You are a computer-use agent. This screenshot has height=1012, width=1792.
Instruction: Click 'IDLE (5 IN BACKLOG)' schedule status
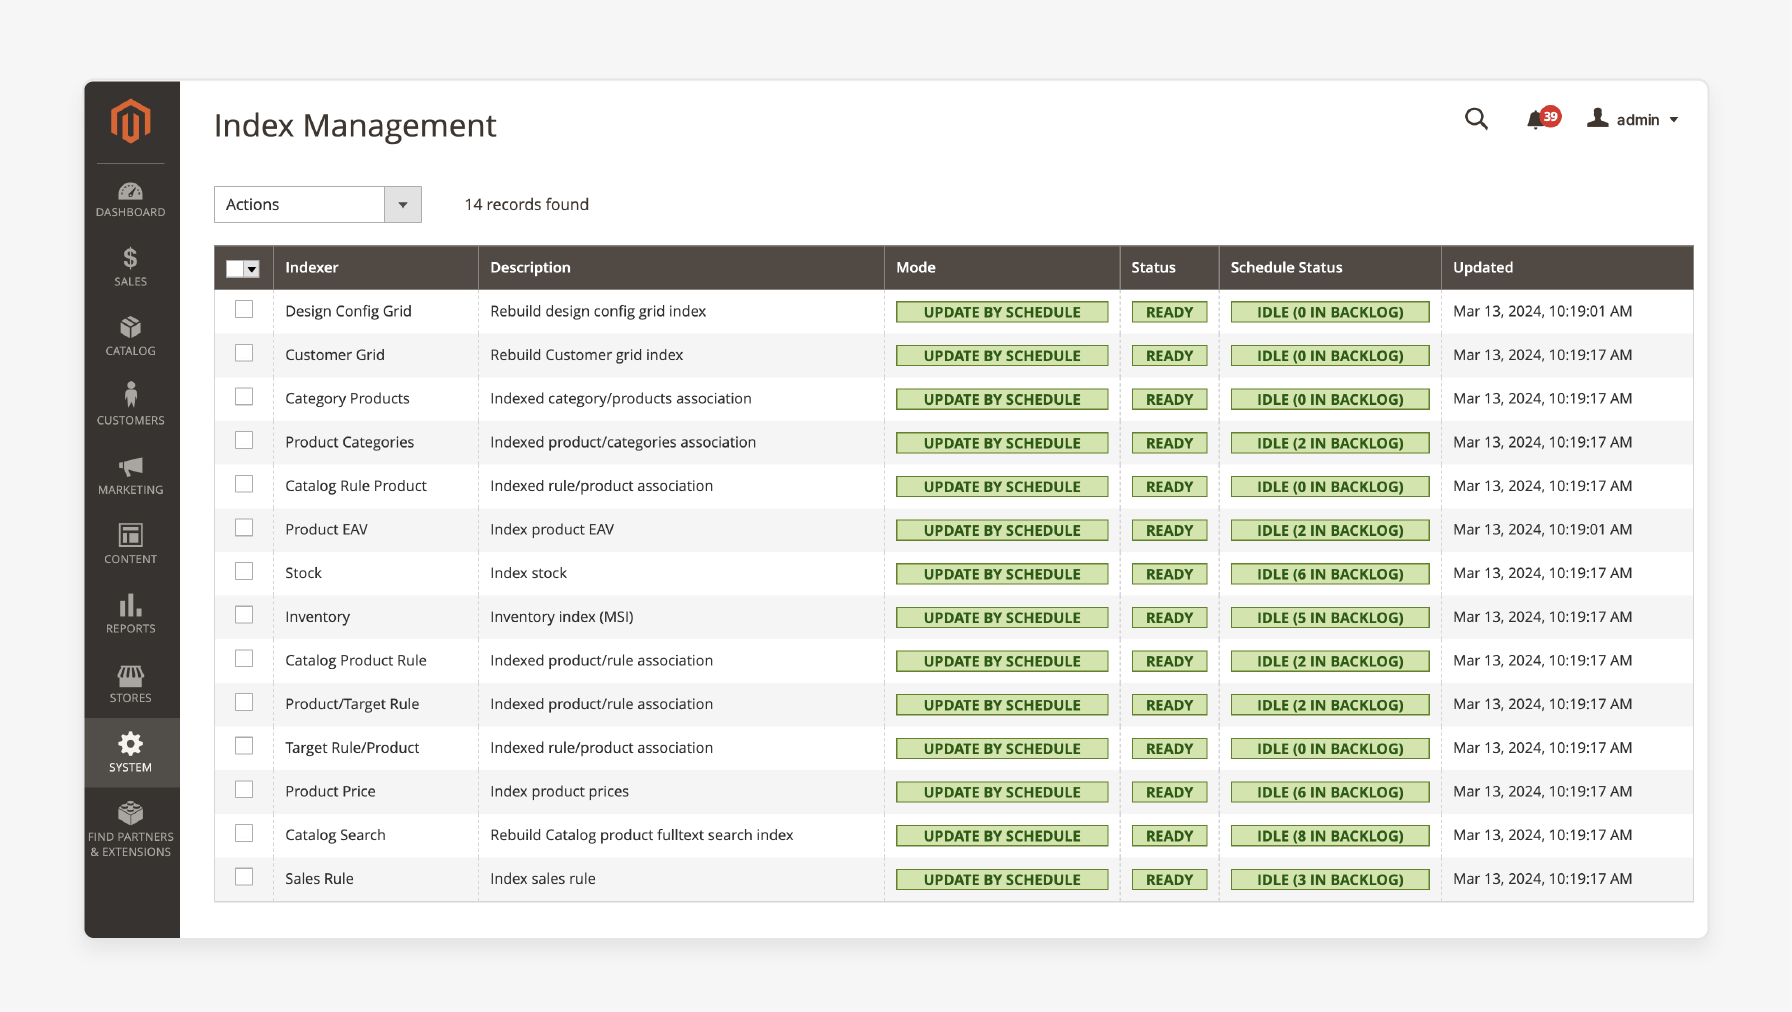coord(1330,618)
